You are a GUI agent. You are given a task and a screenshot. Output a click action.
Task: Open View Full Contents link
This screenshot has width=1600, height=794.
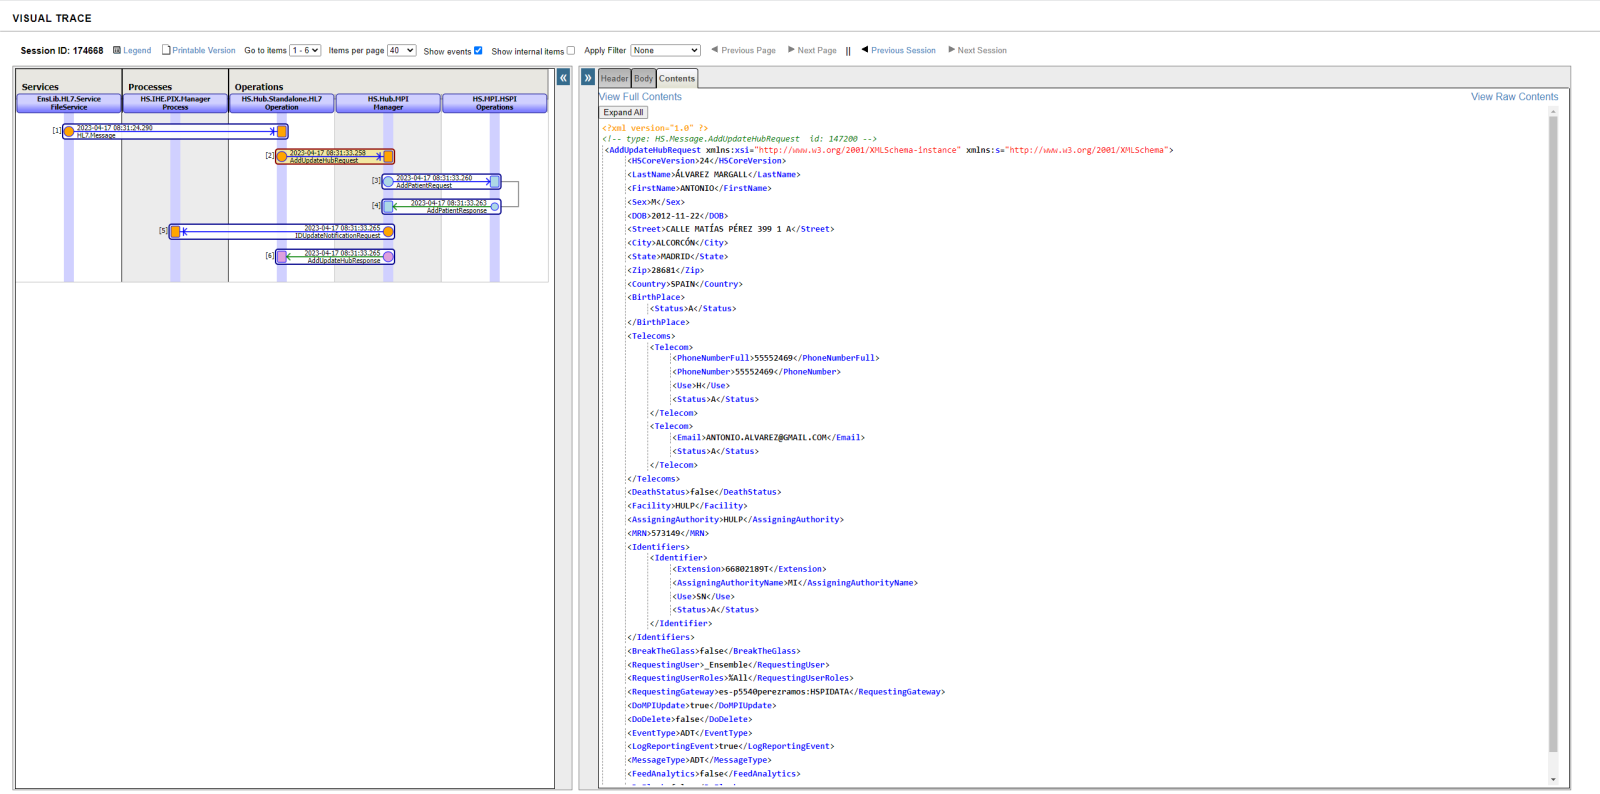640,97
